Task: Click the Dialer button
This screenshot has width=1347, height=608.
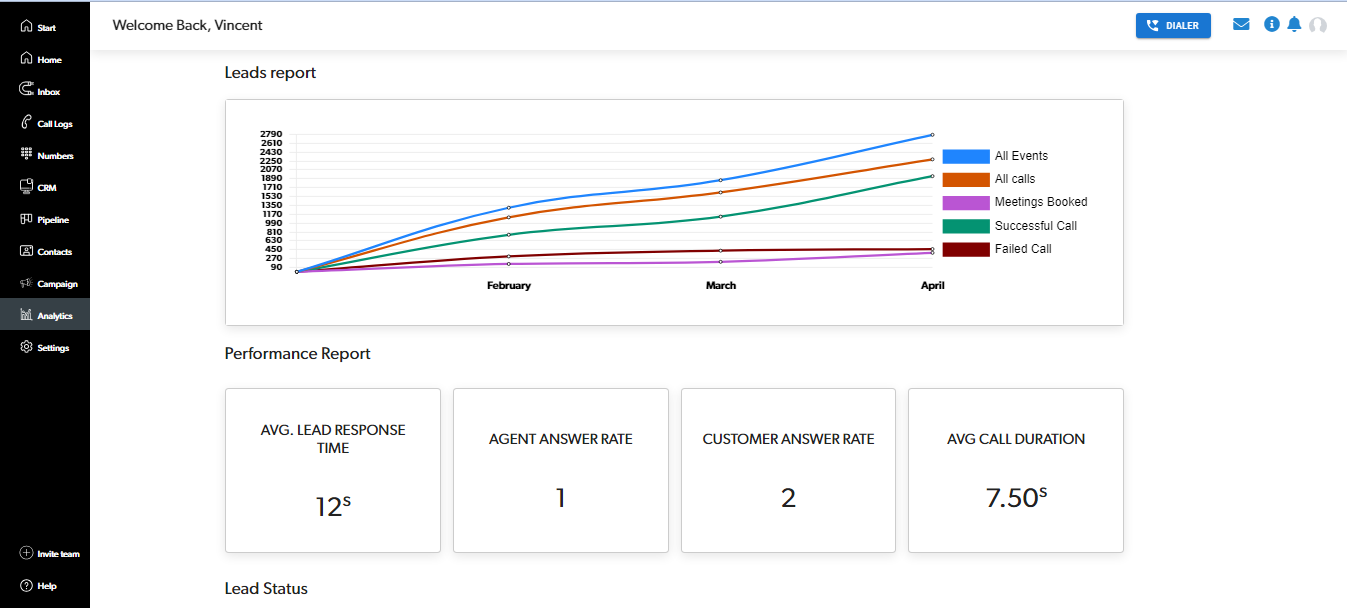Action: coord(1173,26)
